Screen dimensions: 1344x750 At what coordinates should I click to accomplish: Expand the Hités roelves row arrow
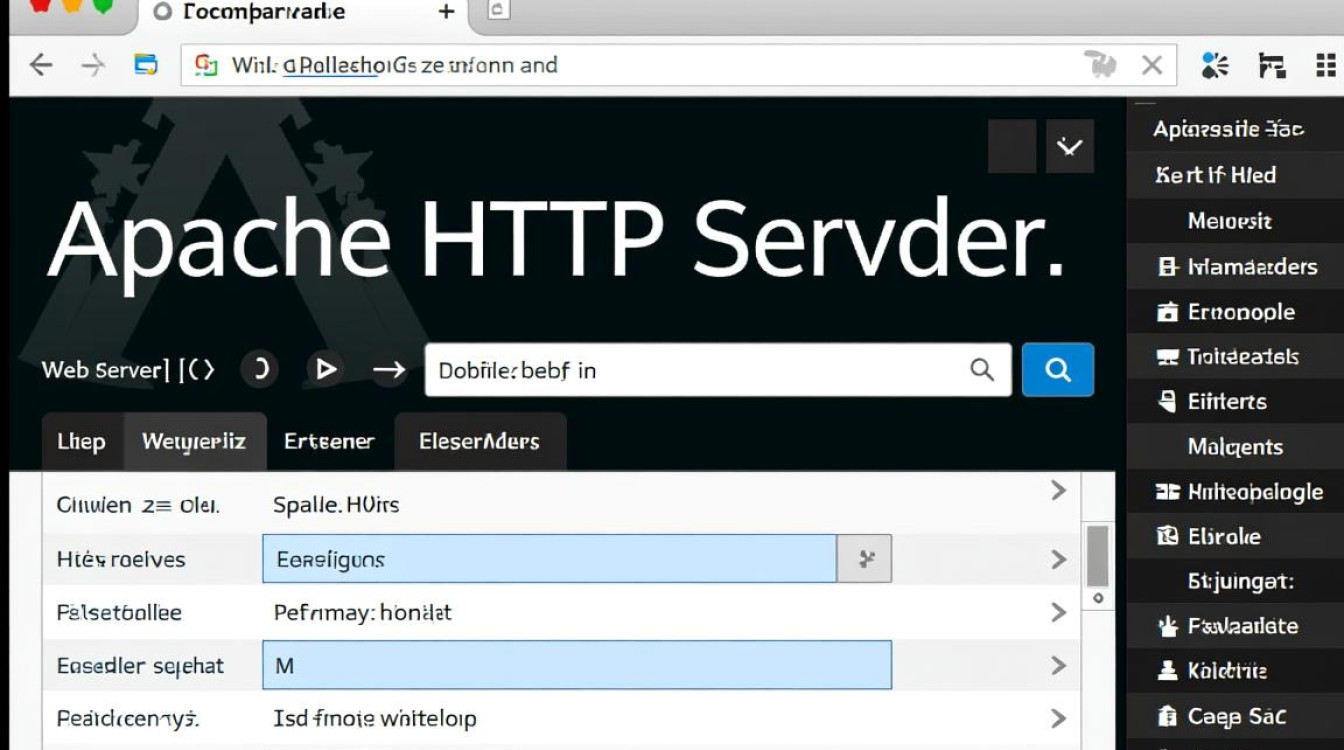[x=1058, y=559]
